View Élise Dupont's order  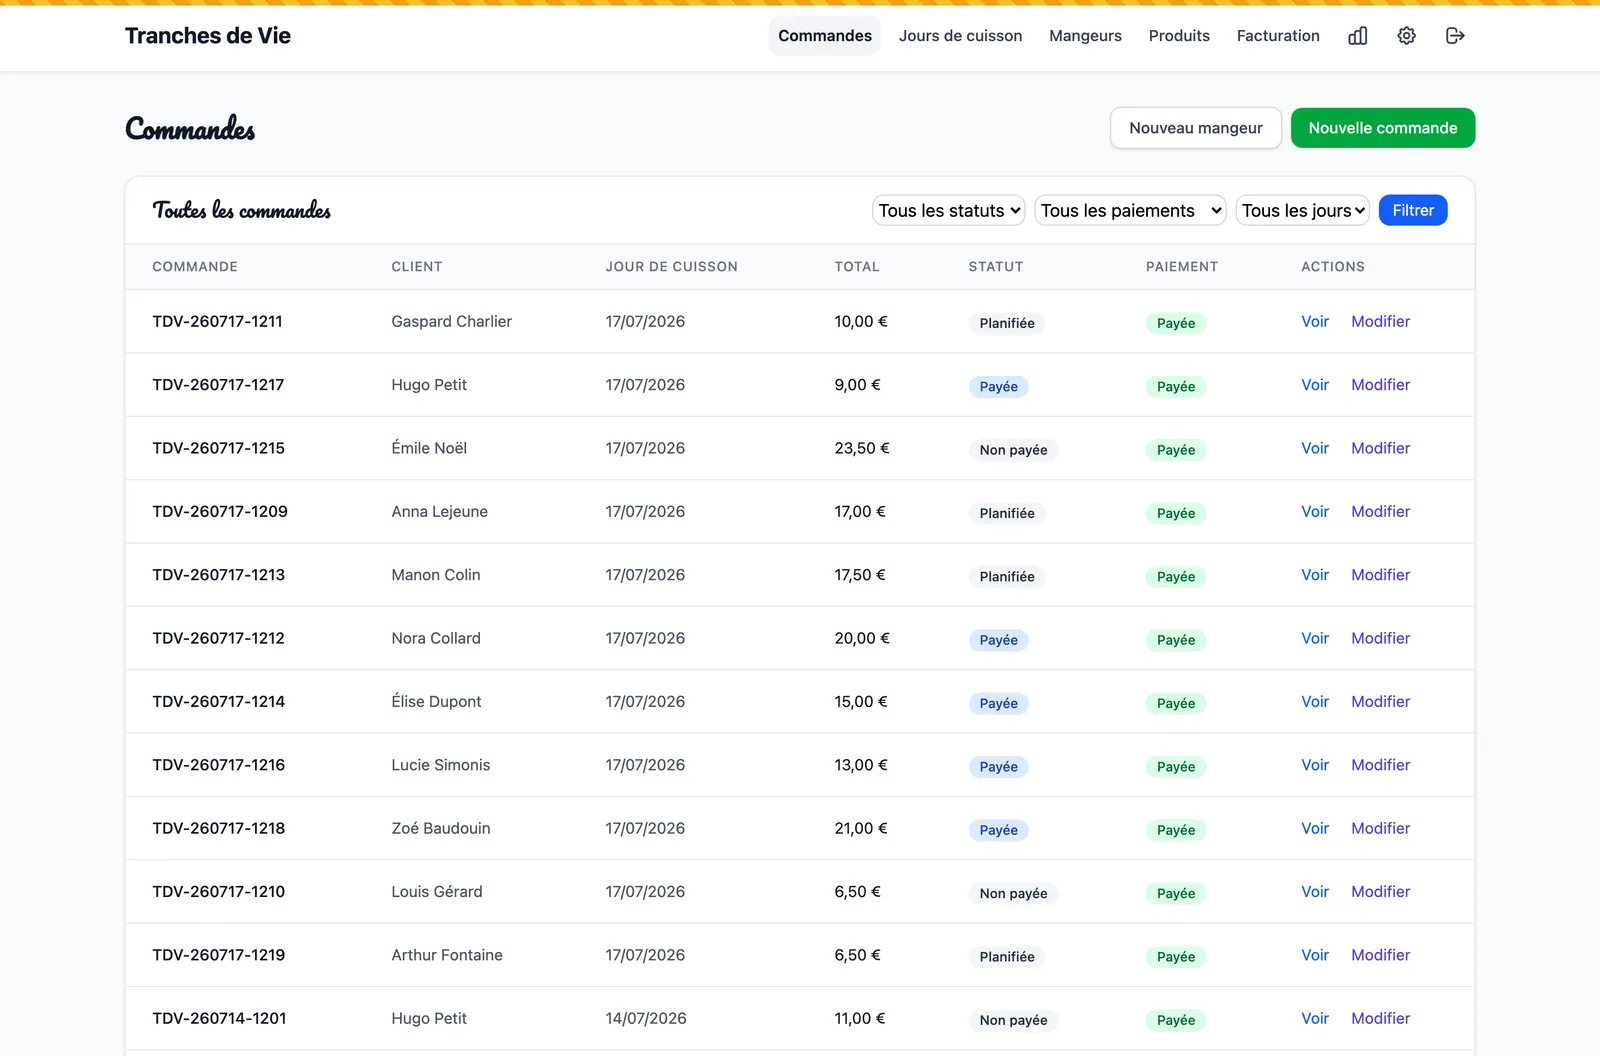click(1315, 701)
